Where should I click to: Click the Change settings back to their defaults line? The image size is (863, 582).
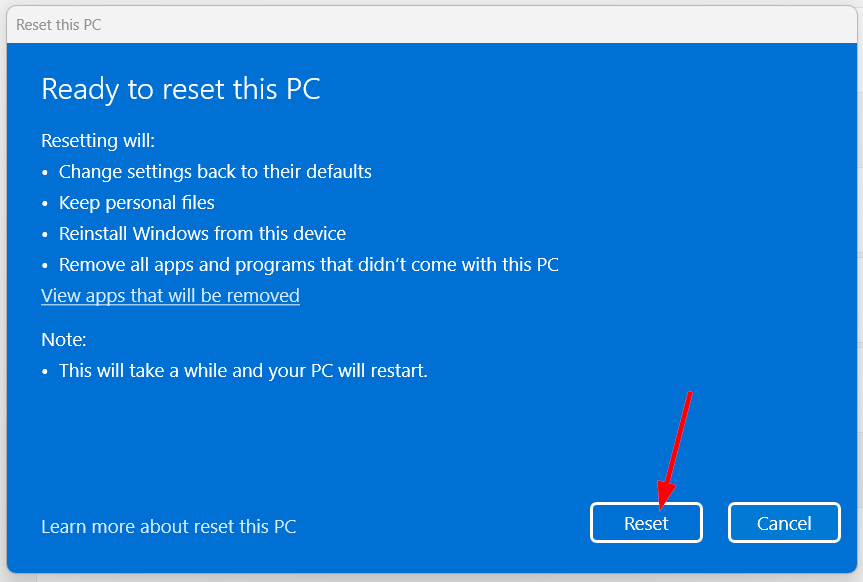pos(215,172)
